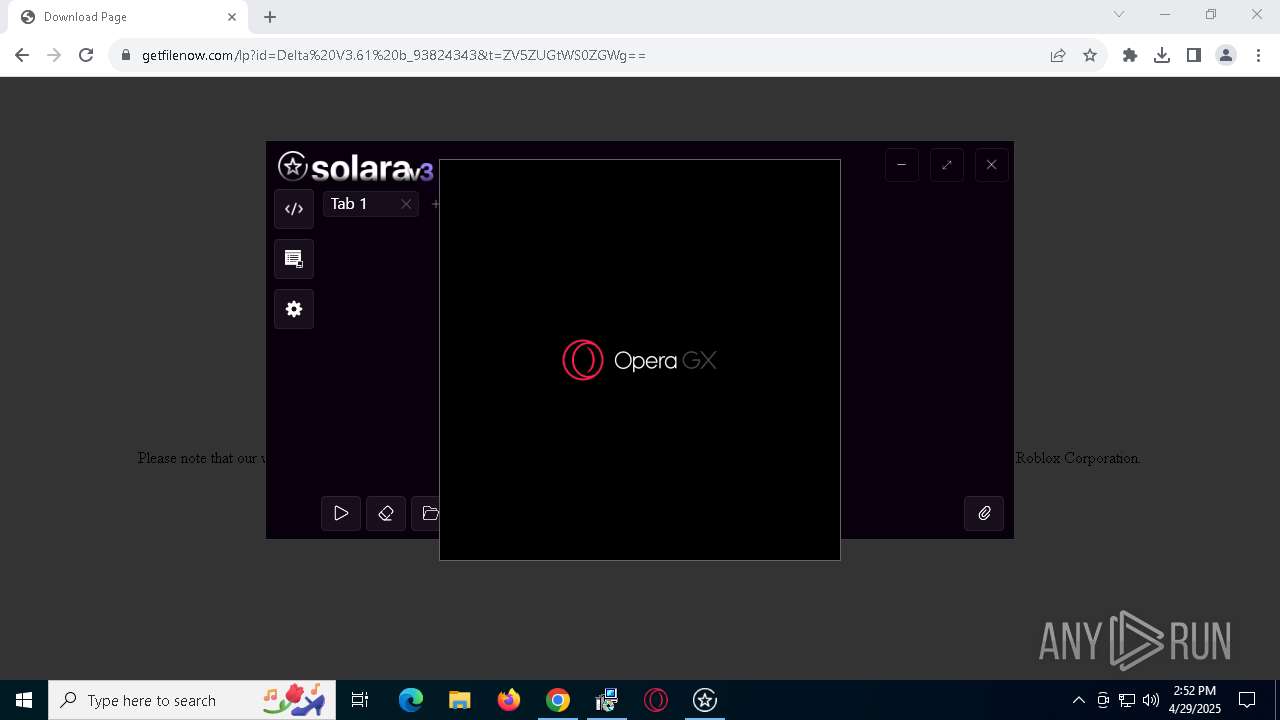Open Solara settings gear icon
Screen dimensions: 1280x720
coord(294,309)
